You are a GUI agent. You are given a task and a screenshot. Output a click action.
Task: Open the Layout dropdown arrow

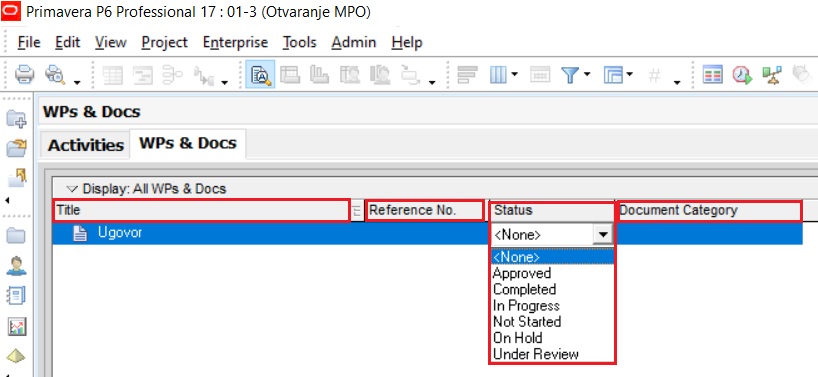pos(630,75)
